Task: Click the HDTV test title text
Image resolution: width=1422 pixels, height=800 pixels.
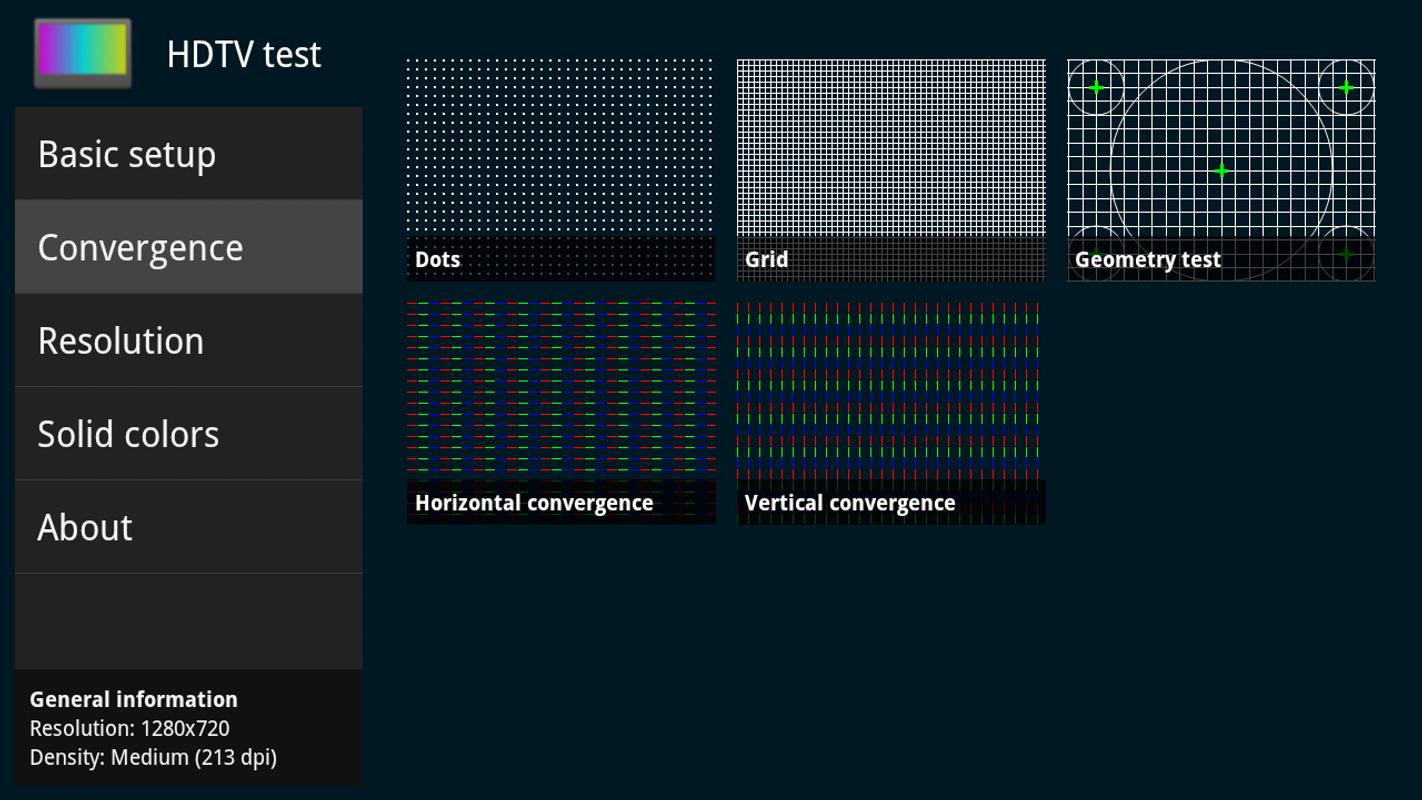Action: pos(244,54)
